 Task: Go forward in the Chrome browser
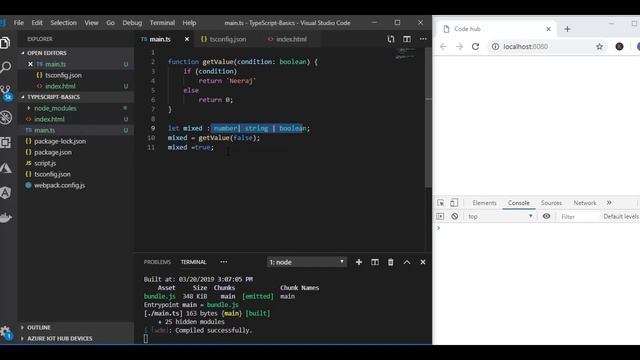(x=460, y=47)
